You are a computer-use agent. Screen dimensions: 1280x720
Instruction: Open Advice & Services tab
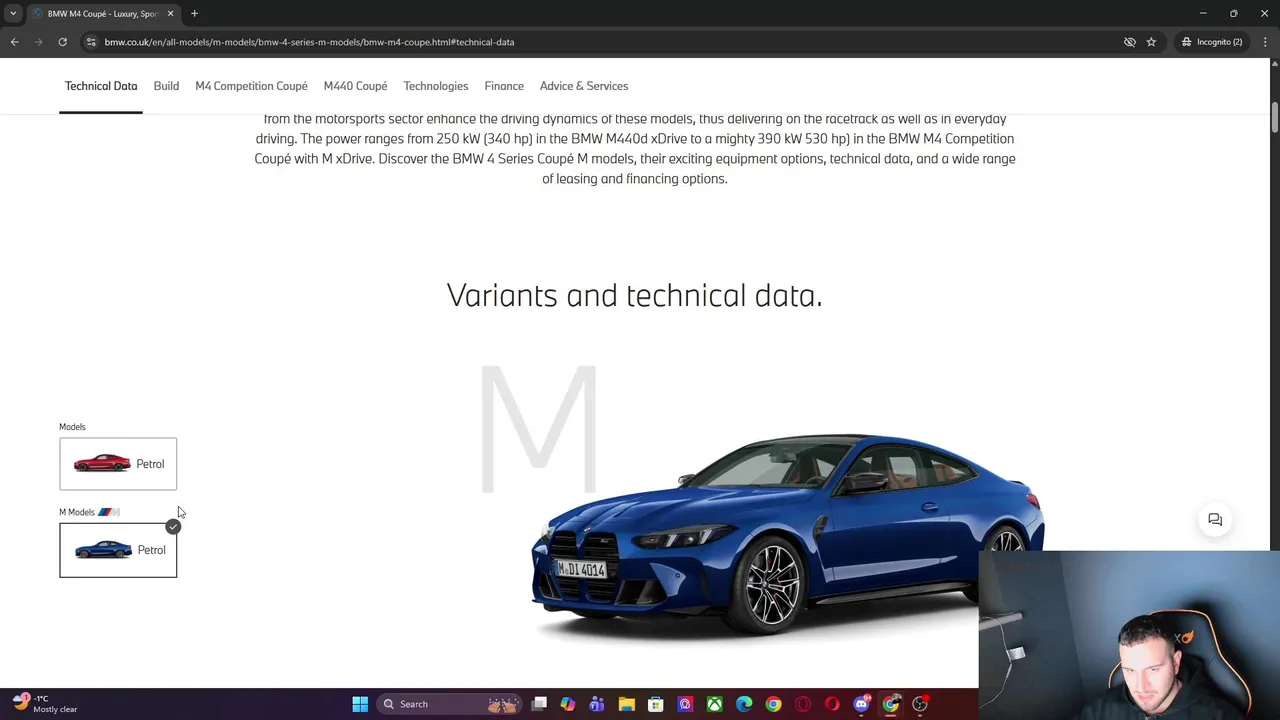click(584, 86)
